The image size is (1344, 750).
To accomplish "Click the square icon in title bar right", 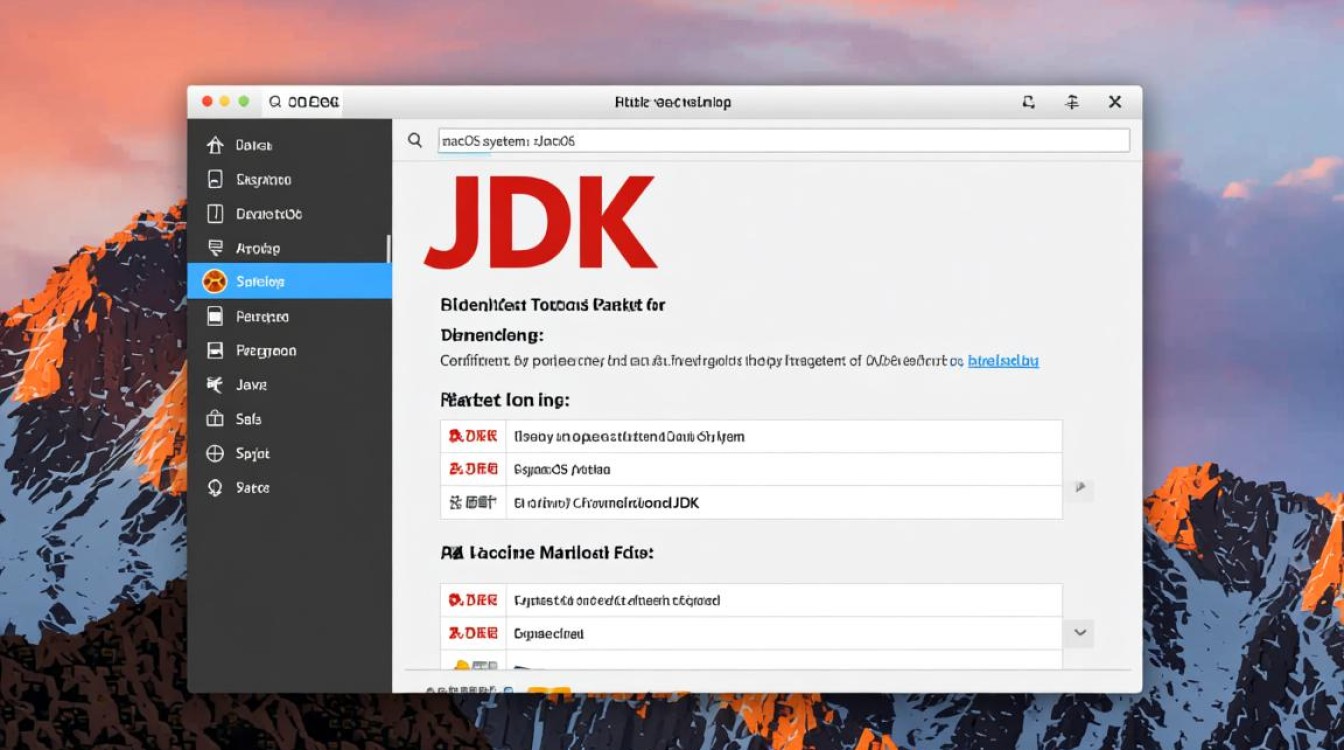I will pos(1028,102).
